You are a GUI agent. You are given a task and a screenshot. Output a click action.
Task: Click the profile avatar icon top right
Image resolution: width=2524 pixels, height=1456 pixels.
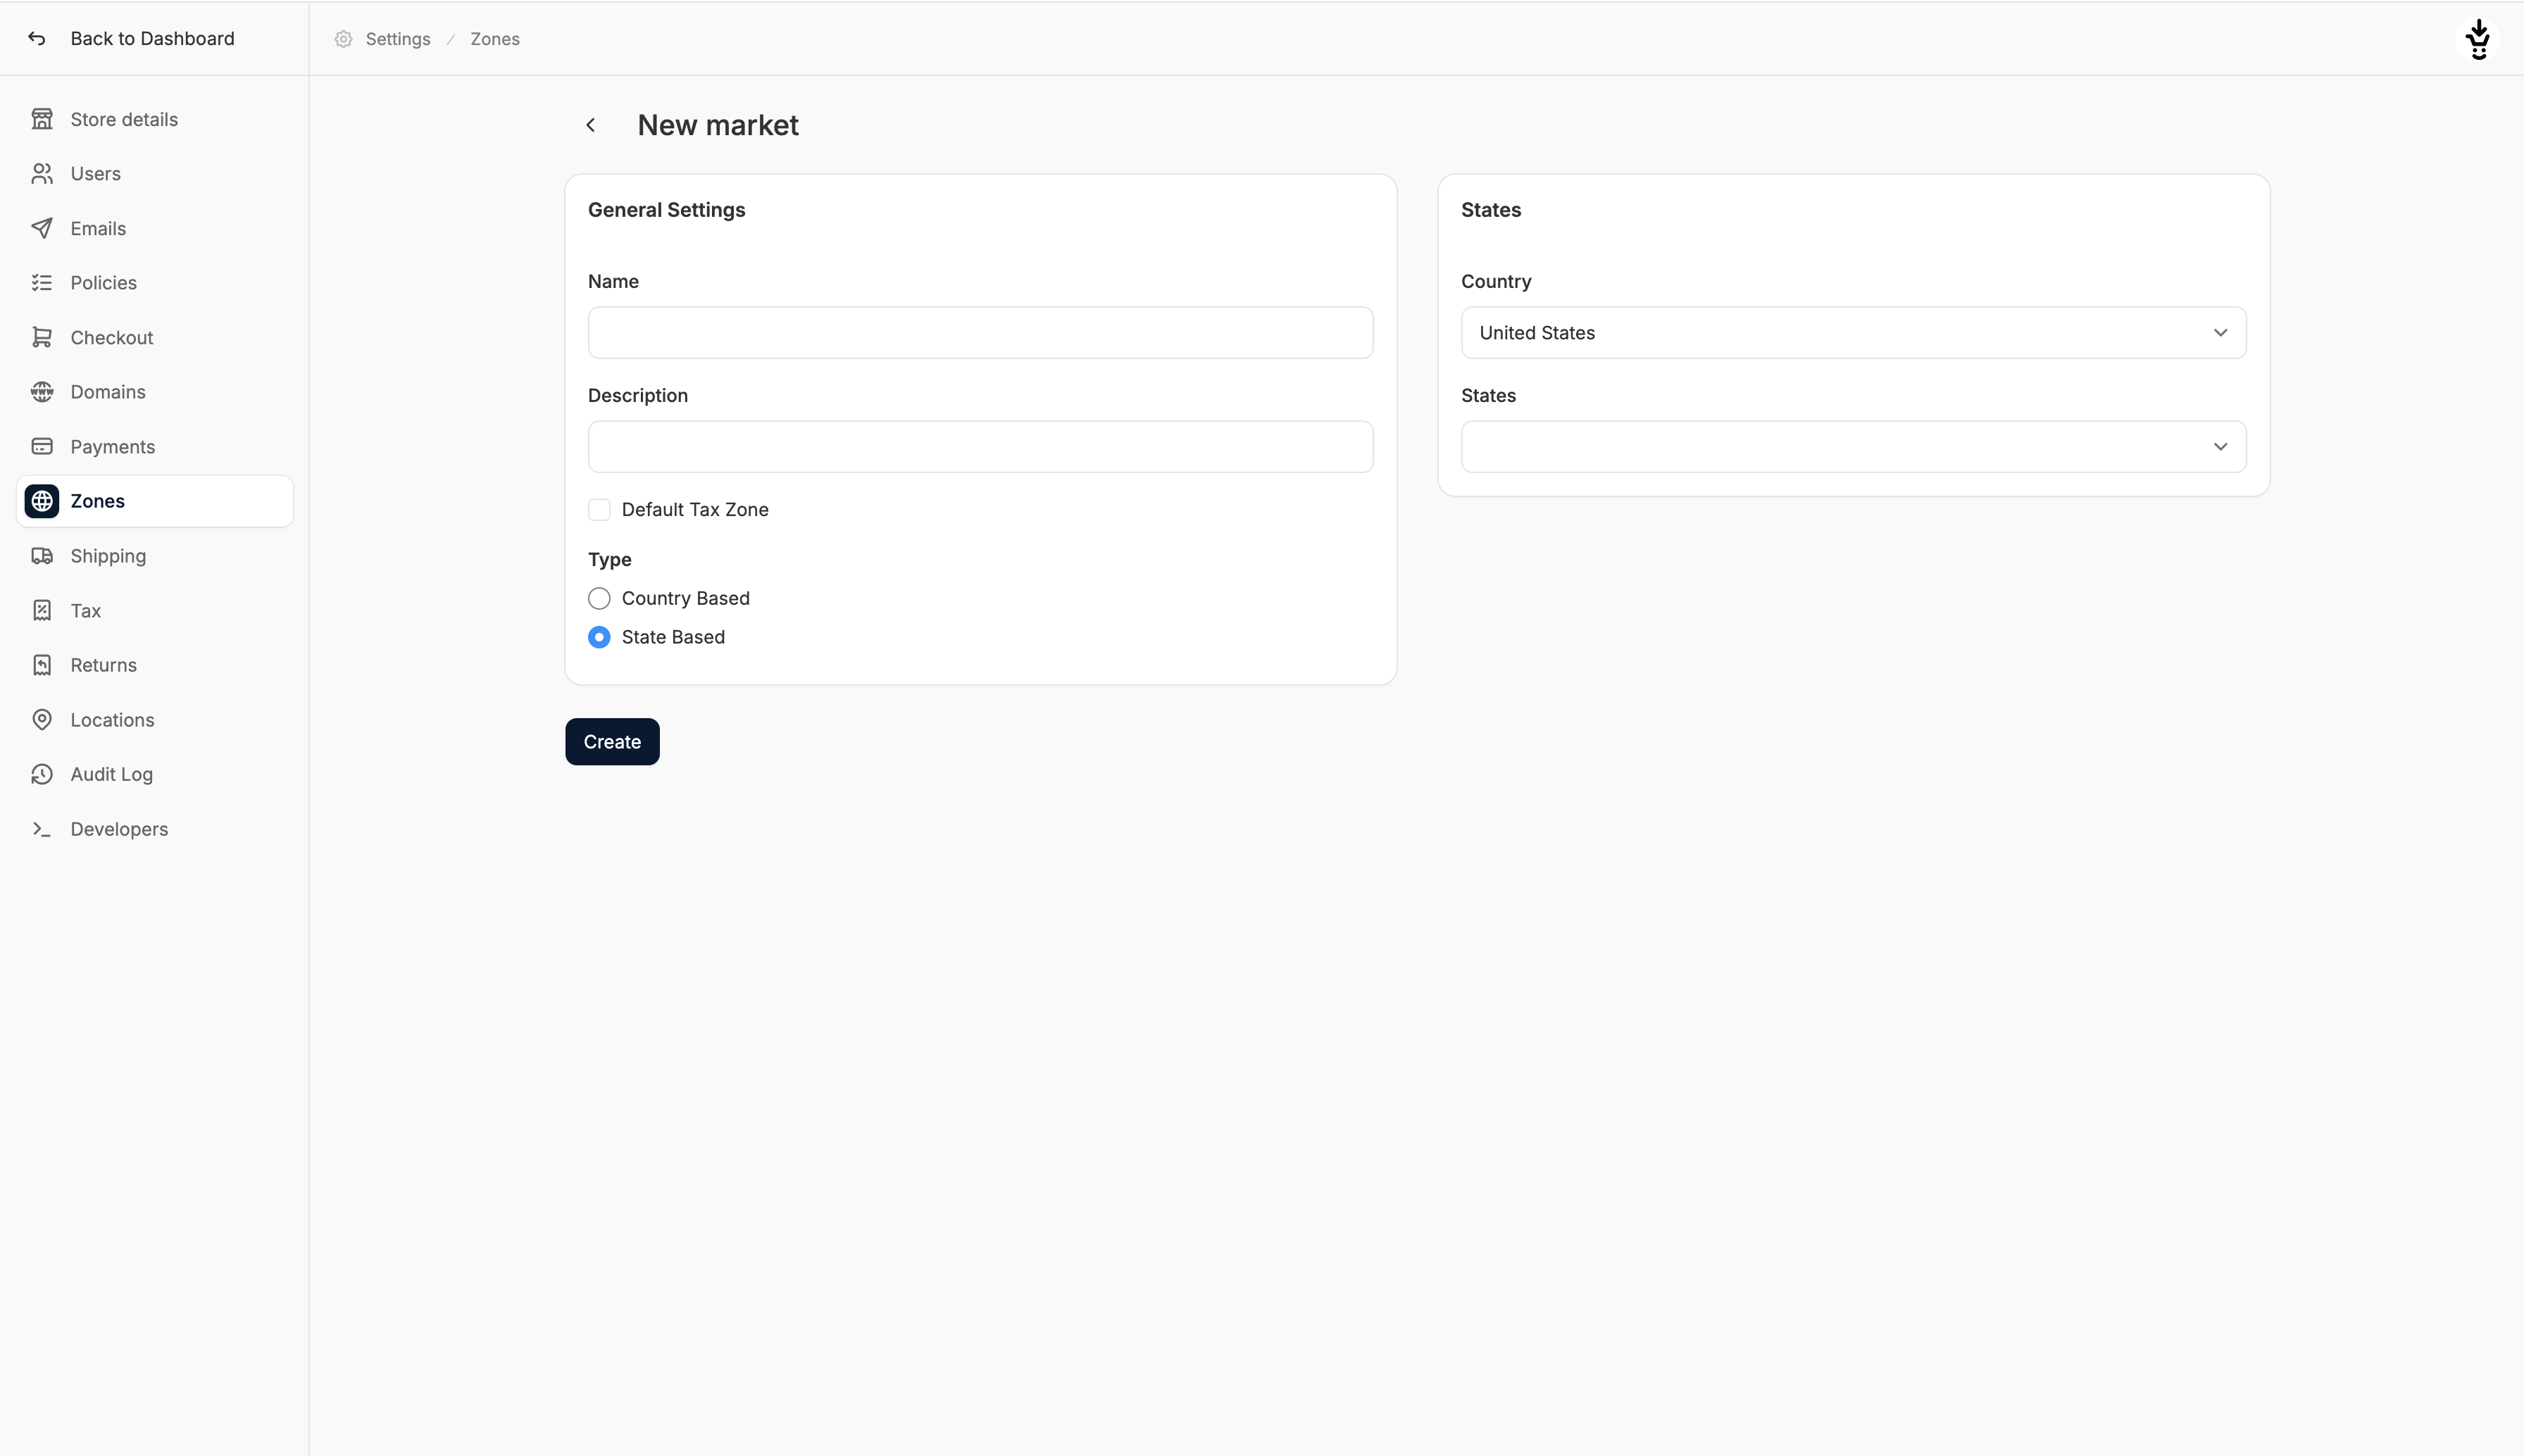pyautogui.click(x=2478, y=39)
